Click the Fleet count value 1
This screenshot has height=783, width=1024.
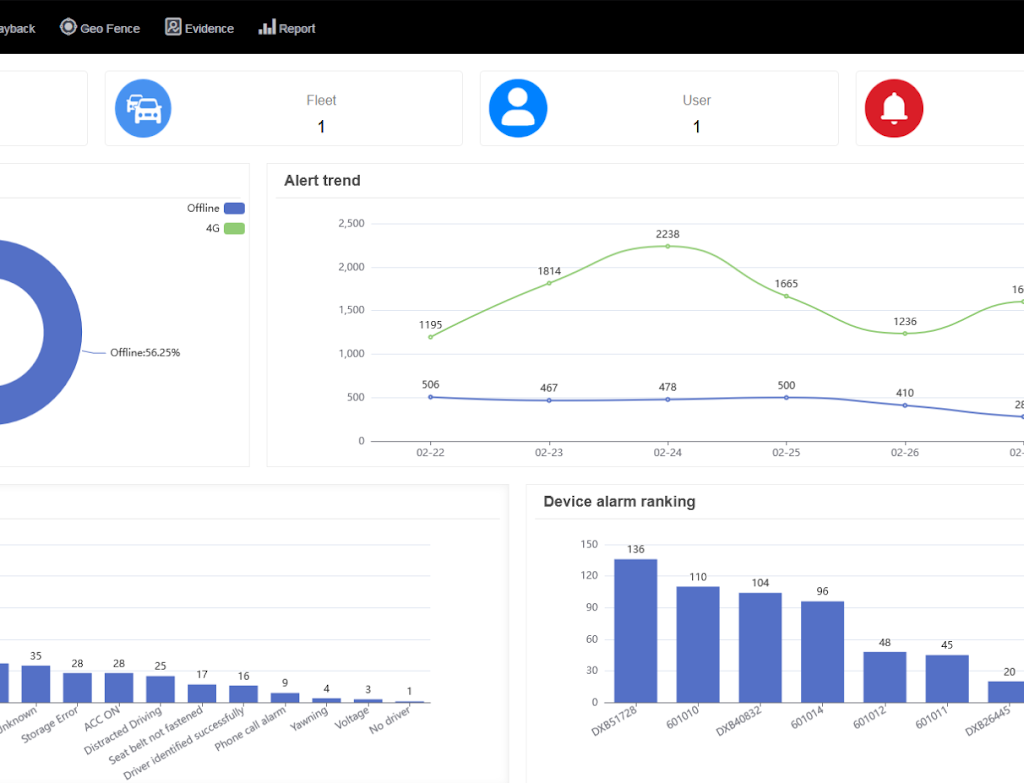pos(321,126)
